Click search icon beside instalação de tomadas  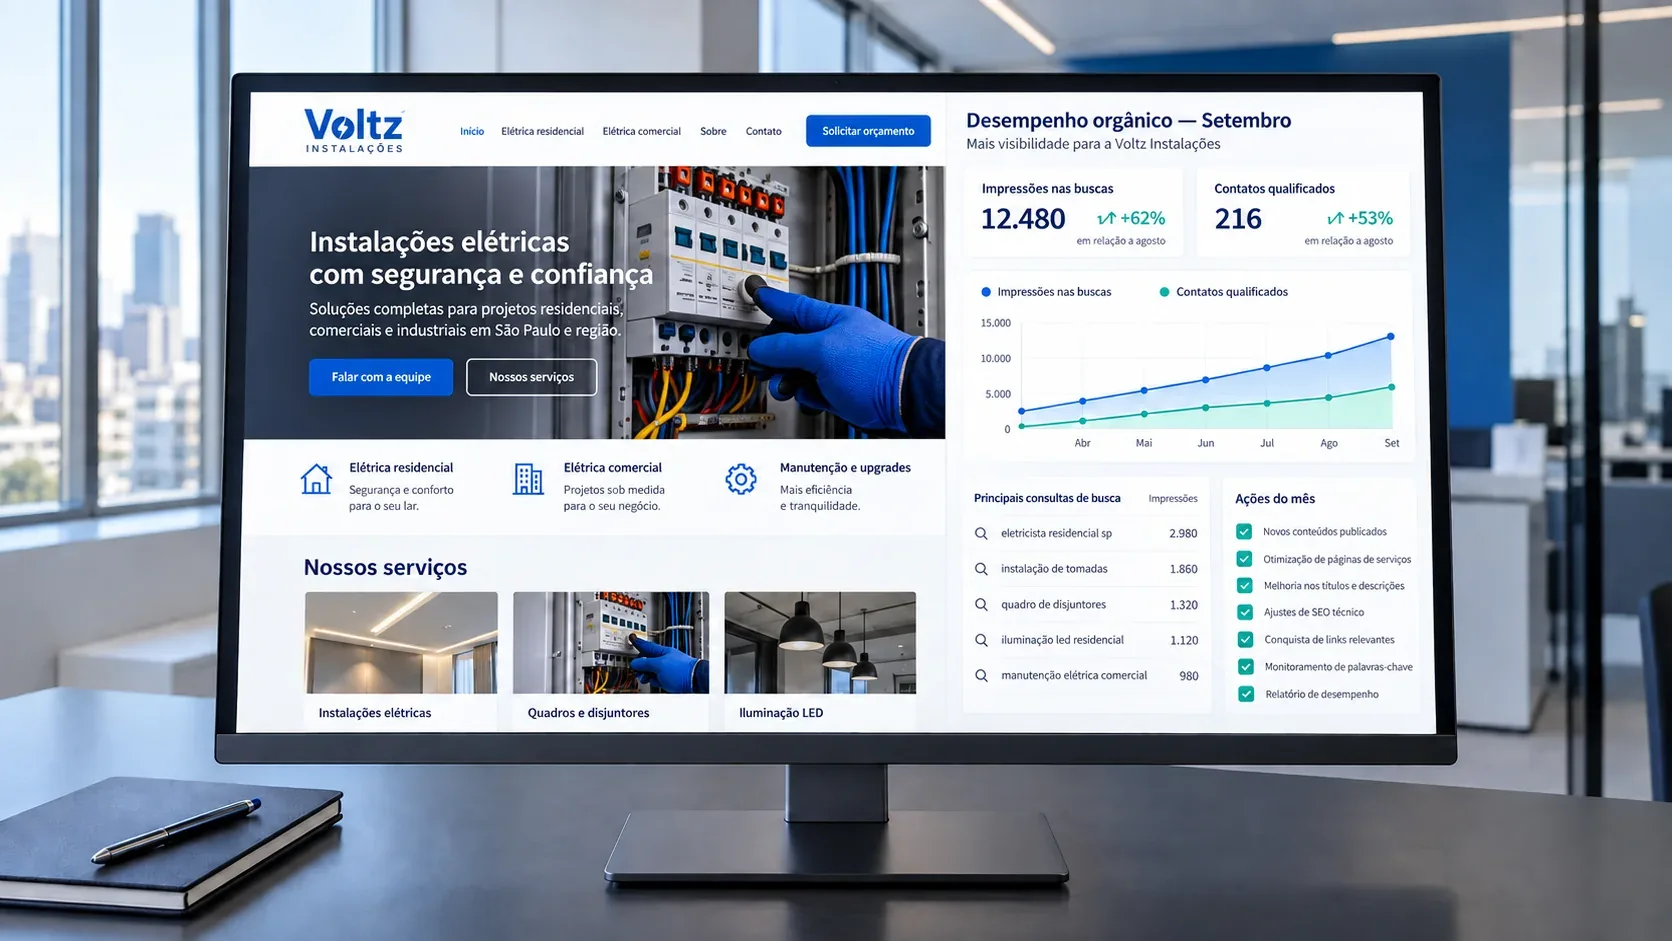pyautogui.click(x=981, y=569)
